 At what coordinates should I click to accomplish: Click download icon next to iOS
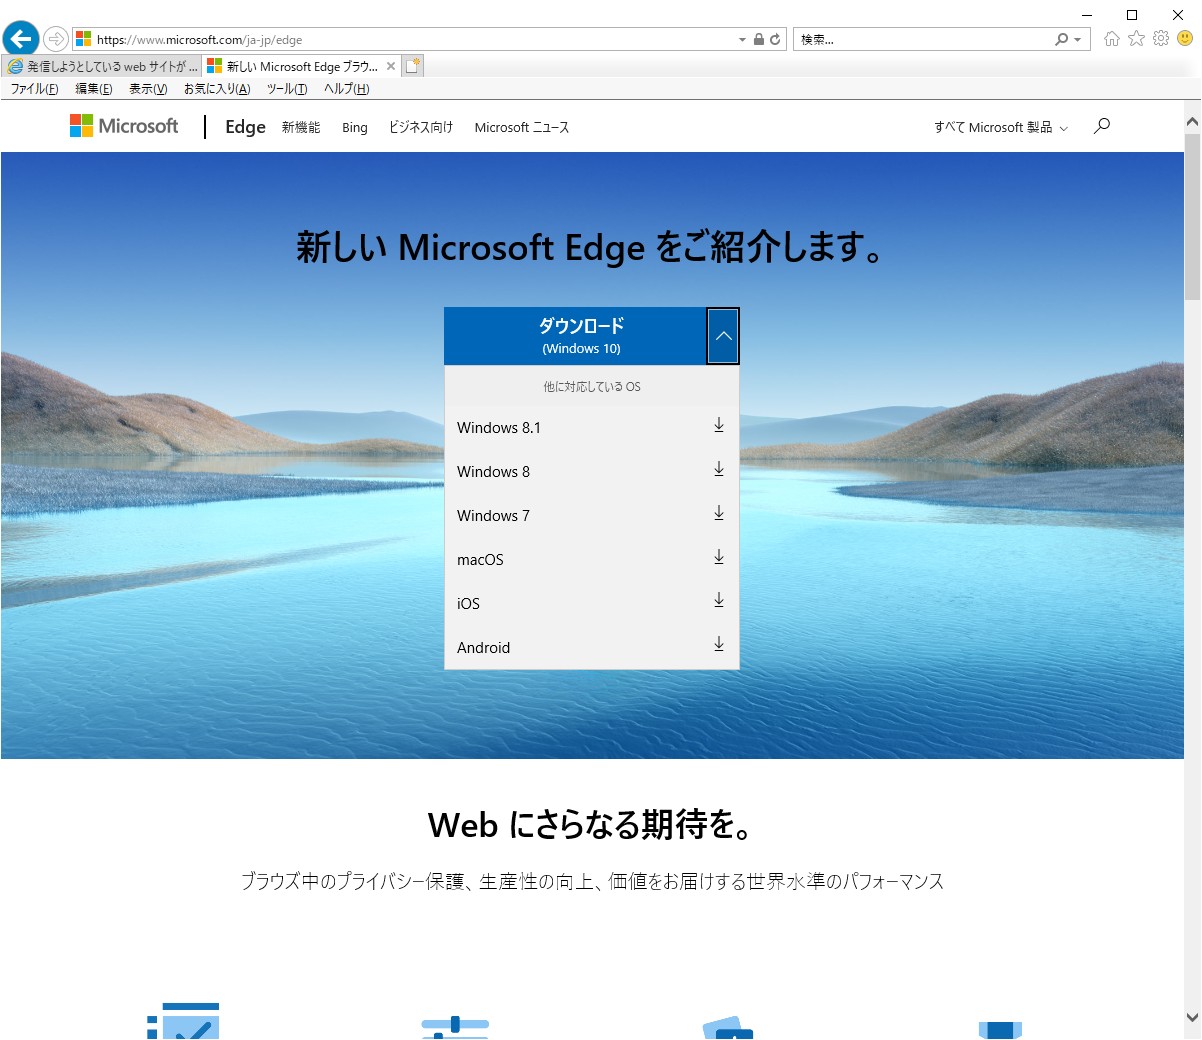coord(719,601)
